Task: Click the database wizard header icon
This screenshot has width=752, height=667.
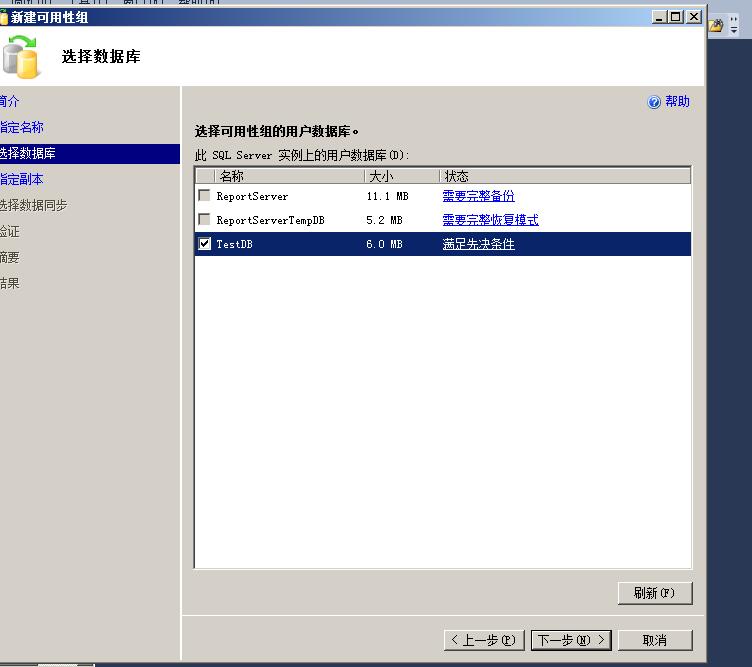Action: click(x=20, y=57)
